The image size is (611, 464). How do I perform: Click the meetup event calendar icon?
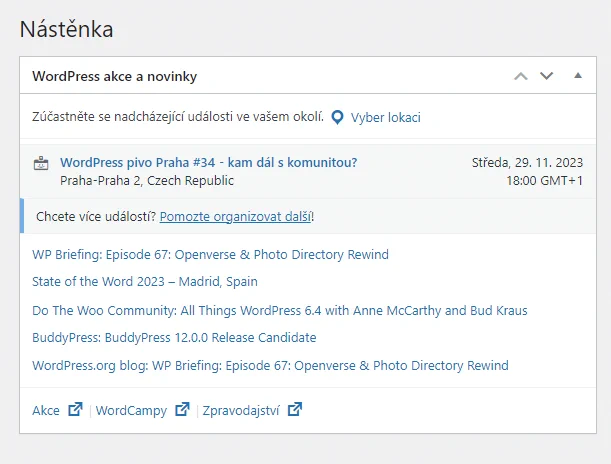(x=41, y=163)
